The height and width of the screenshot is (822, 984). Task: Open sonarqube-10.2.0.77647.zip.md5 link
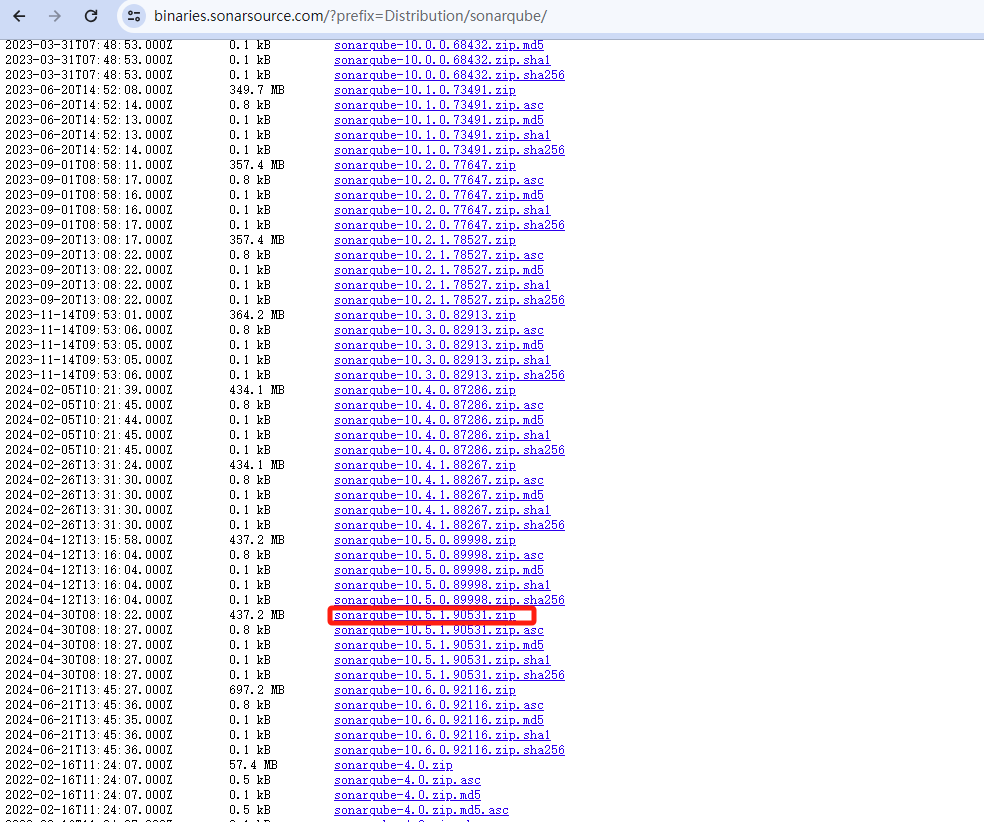439,195
